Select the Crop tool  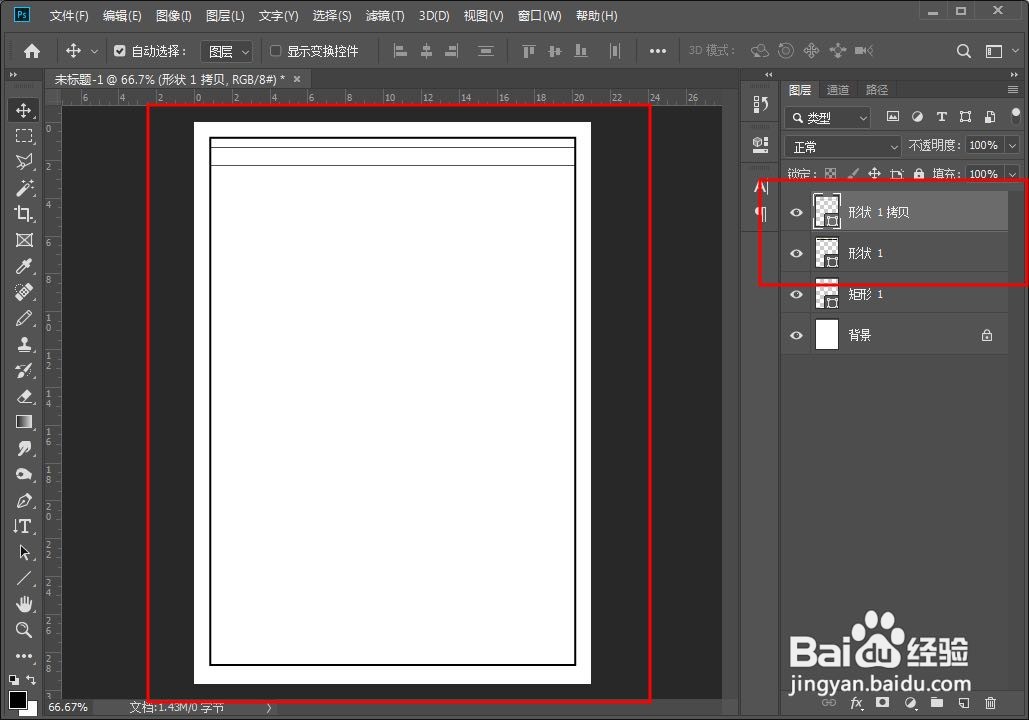coord(23,213)
